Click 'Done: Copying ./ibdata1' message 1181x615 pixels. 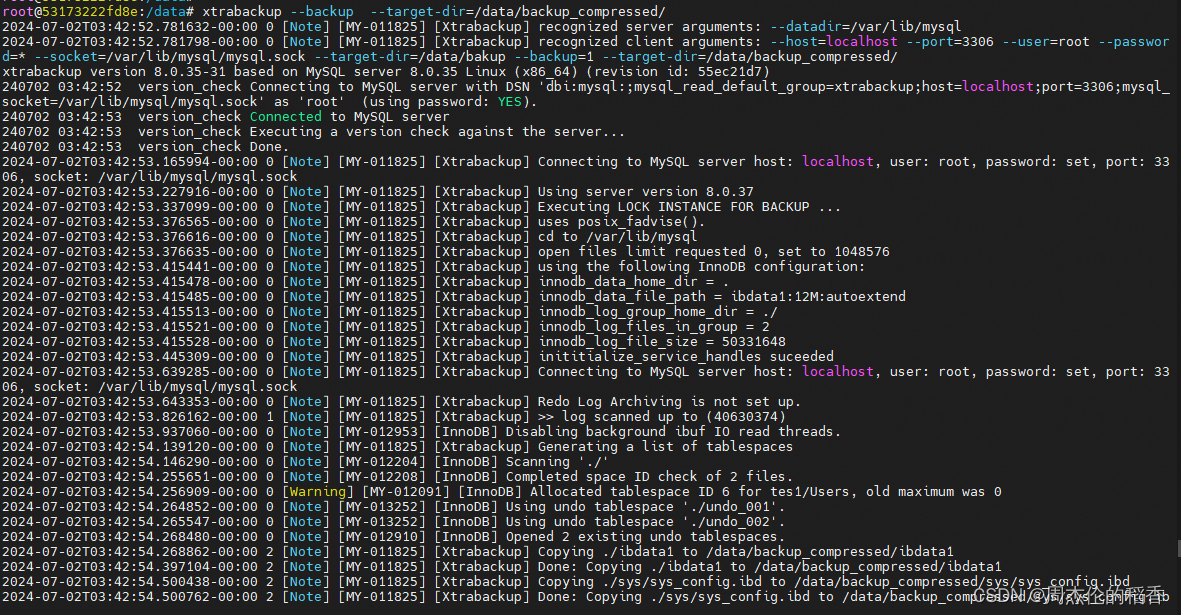click(630, 569)
